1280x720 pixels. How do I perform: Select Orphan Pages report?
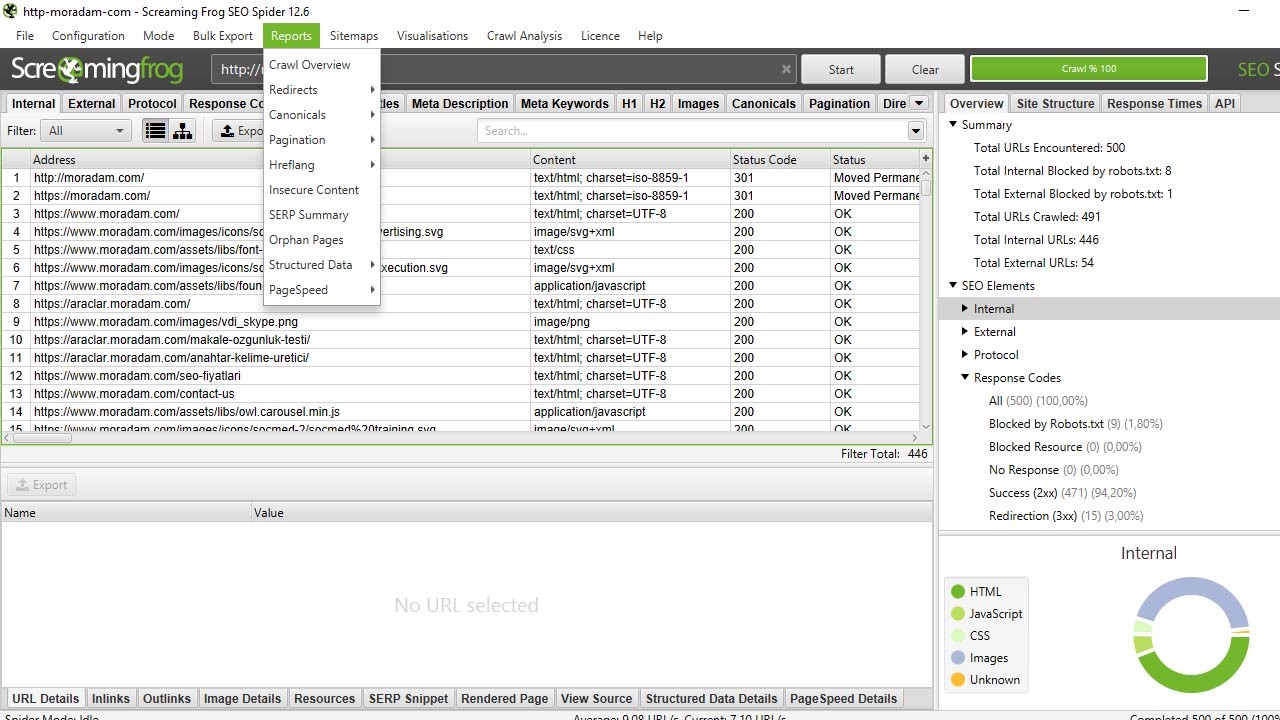point(322,240)
